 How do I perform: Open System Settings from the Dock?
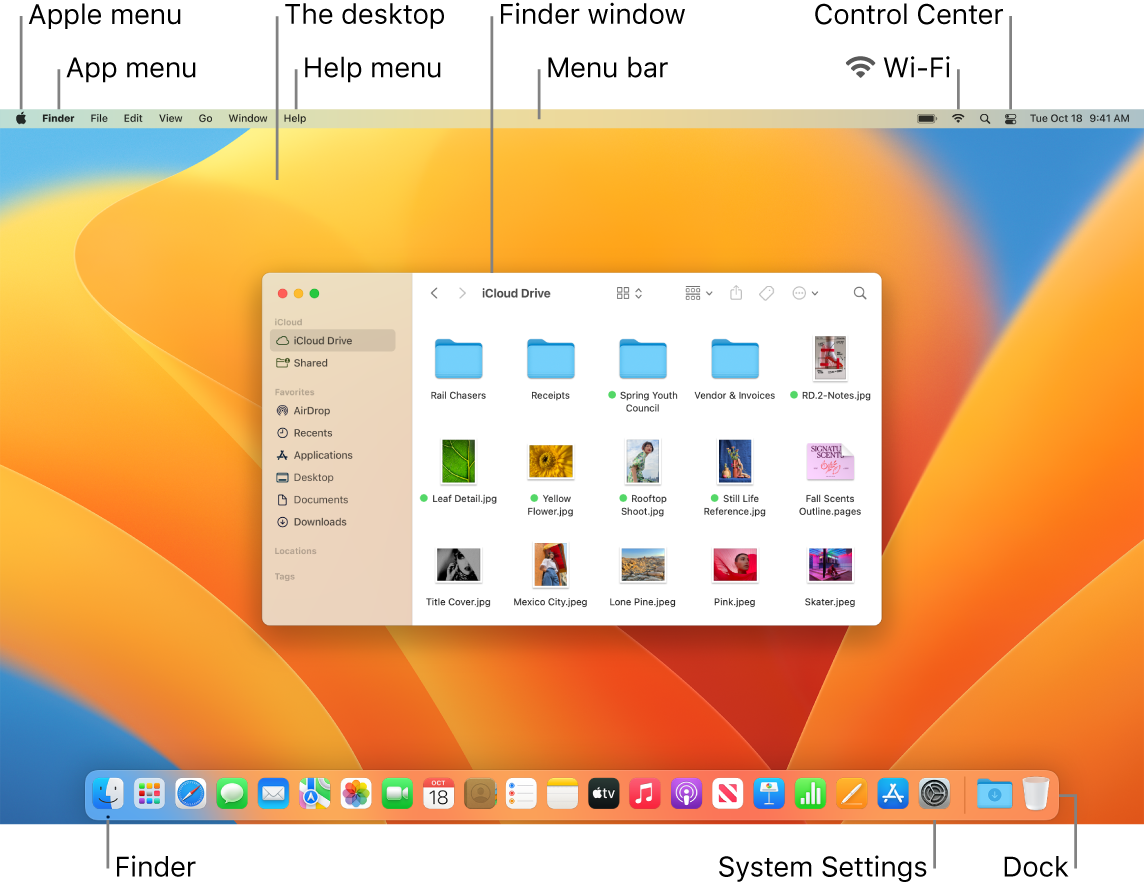click(x=934, y=793)
